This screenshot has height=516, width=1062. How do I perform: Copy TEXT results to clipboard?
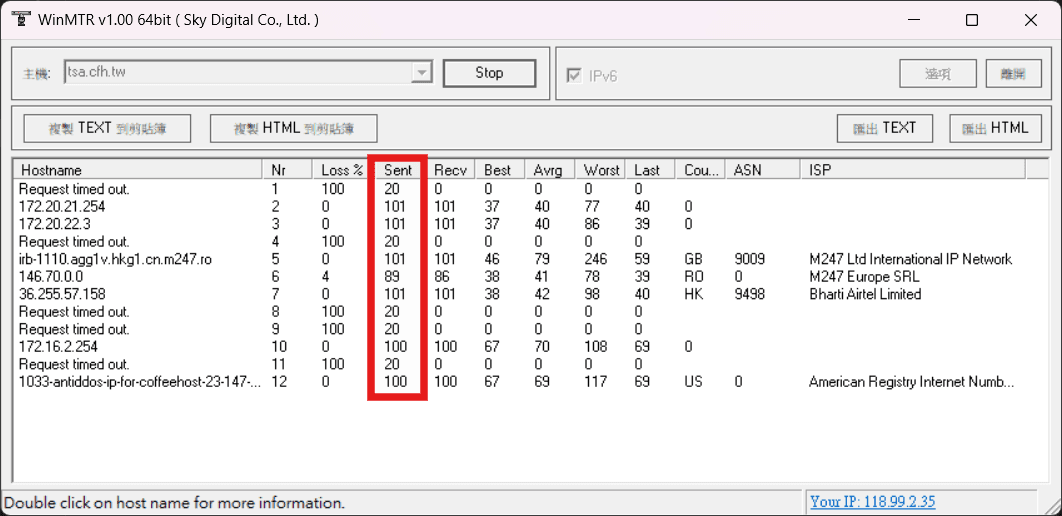[x=108, y=128]
